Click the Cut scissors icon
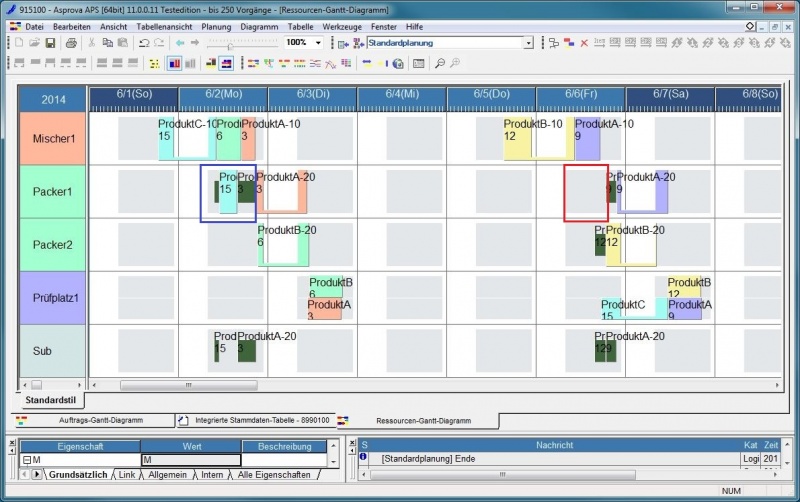 click(93, 43)
